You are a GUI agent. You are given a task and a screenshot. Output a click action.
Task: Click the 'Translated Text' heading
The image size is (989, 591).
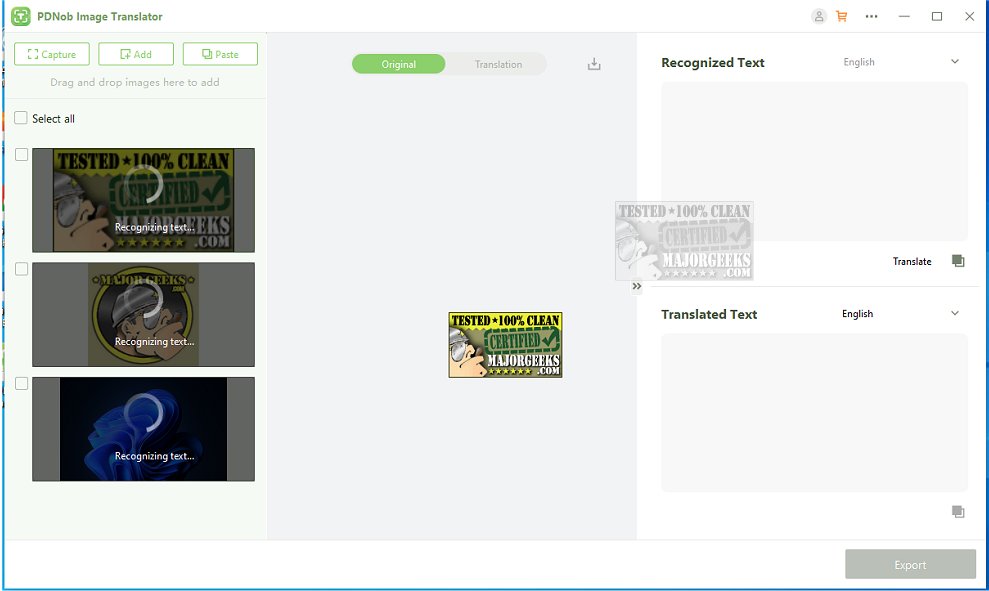coord(709,314)
